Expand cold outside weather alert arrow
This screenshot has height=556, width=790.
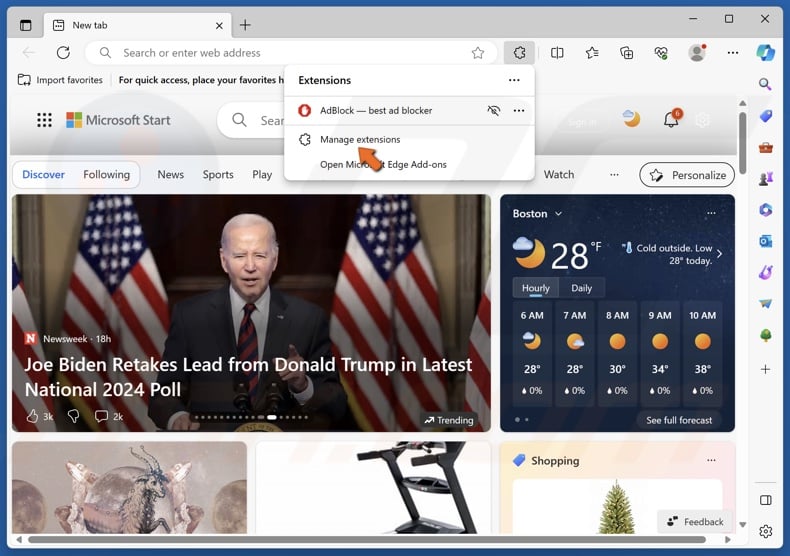point(719,254)
